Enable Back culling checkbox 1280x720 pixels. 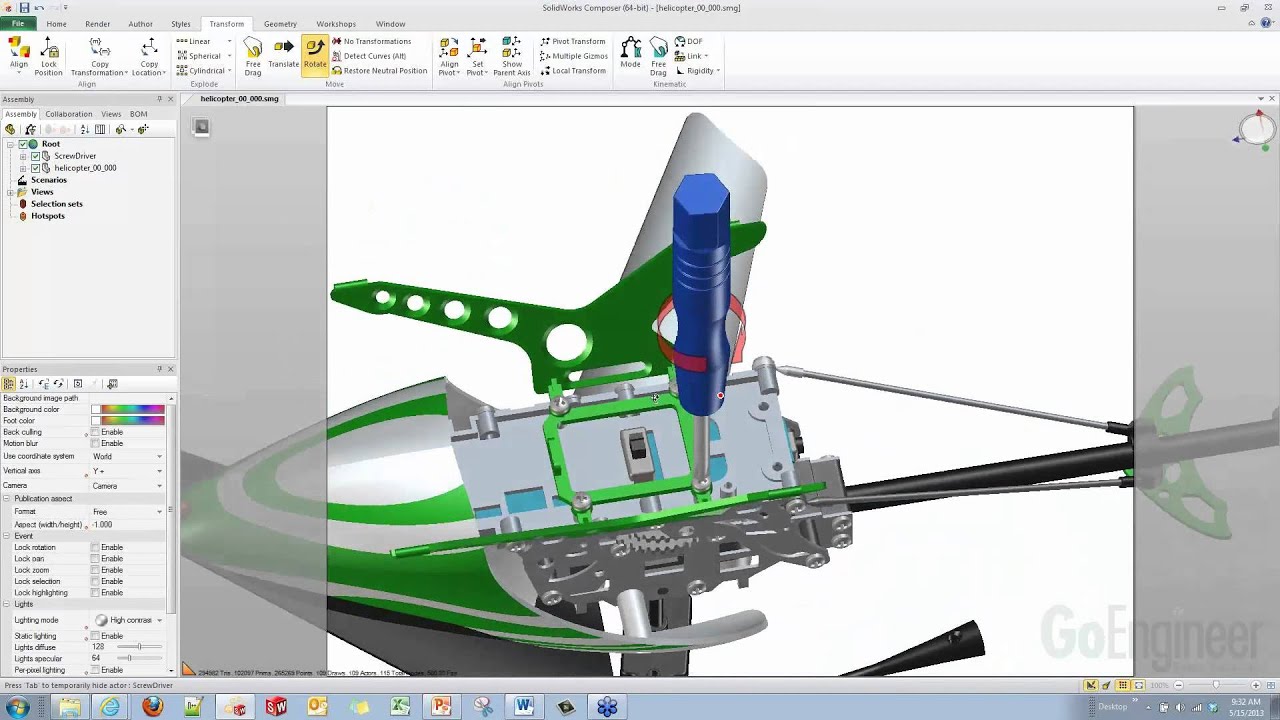tap(95, 432)
